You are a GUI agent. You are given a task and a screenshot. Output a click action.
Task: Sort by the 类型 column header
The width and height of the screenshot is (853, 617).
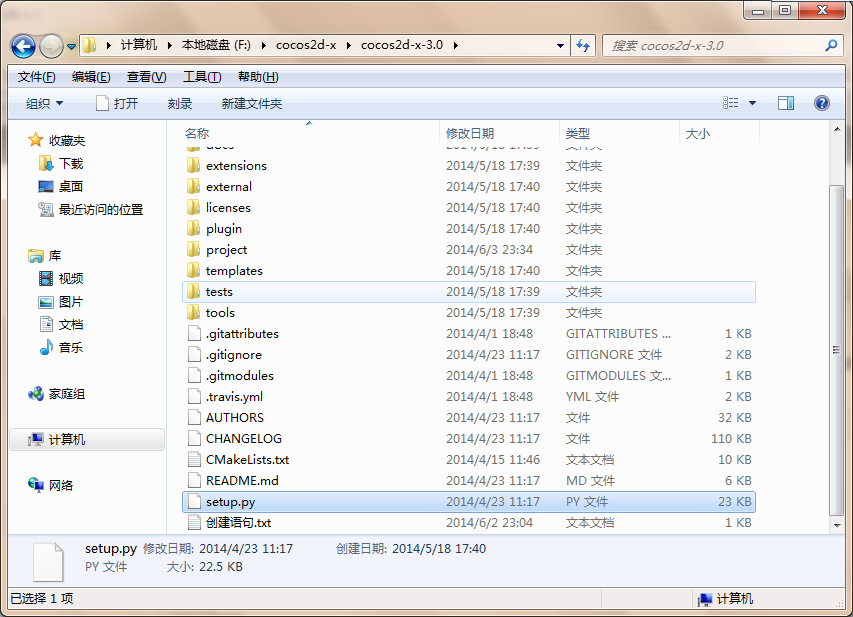[x=578, y=134]
